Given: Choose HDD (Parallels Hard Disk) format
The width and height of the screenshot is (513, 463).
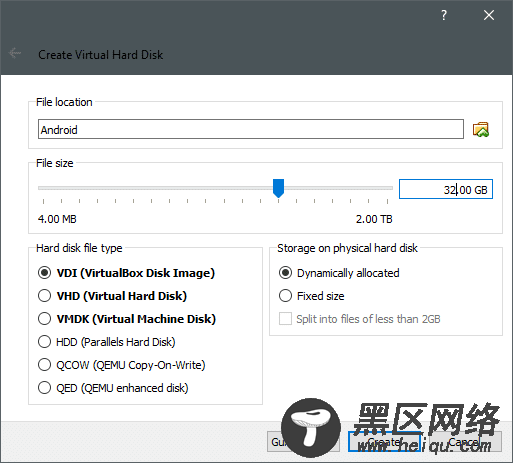Looking at the screenshot, I should point(106,342).
